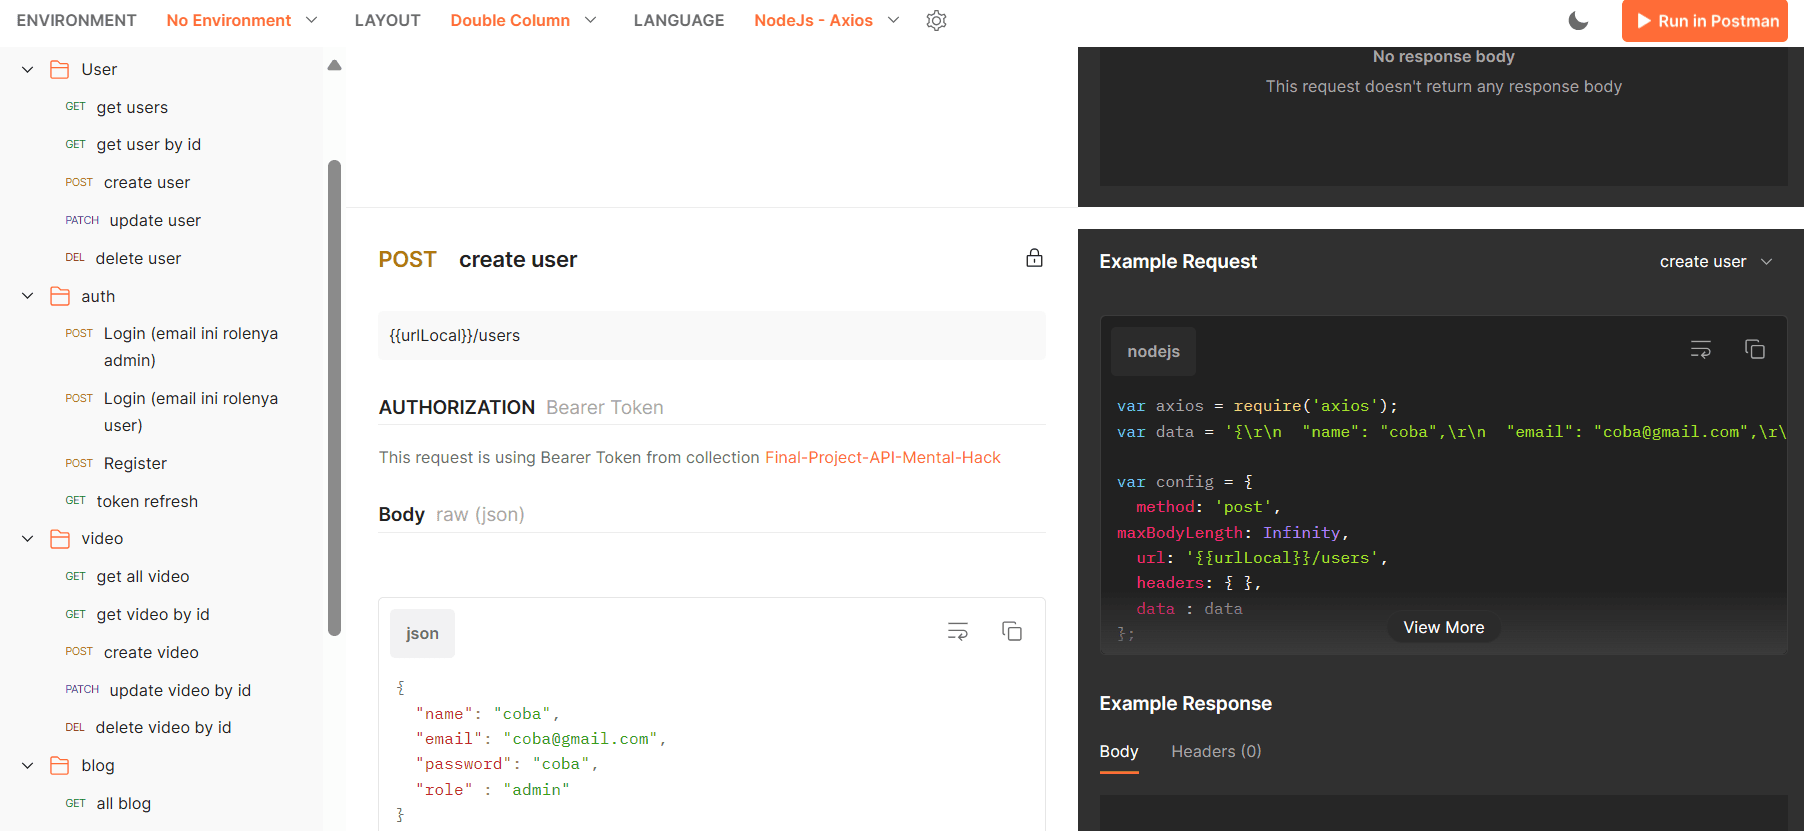The image size is (1804, 831).
Task: Click the User folder icon
Action: click(x=60, y=69)
